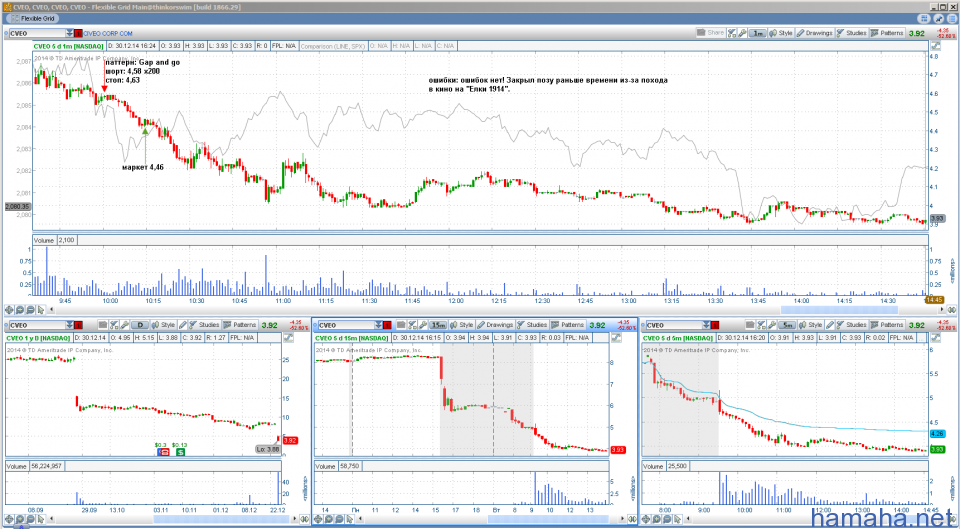Click the first zoom icon at the main chart bottom left

[x=9, y=310]
